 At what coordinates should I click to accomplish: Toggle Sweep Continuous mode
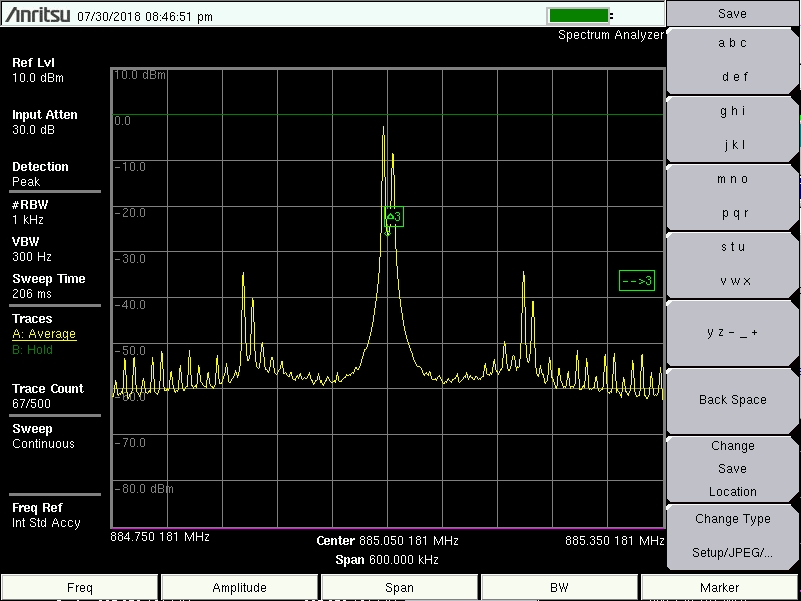(x=38, y=436)
